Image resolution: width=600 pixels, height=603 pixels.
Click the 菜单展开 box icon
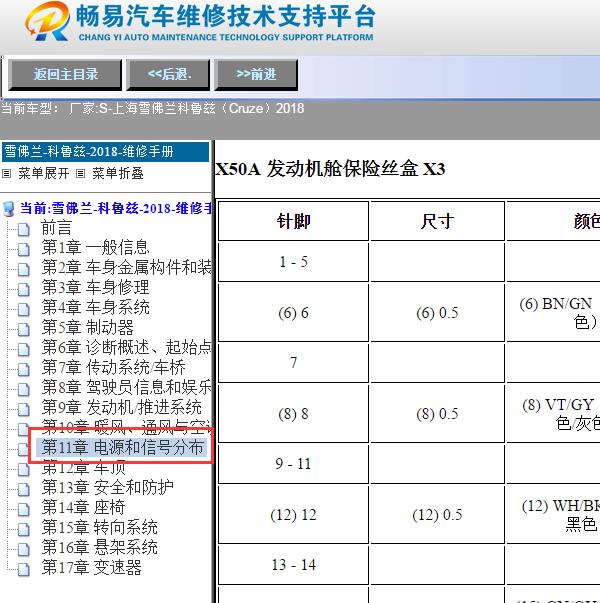(7, 174)
